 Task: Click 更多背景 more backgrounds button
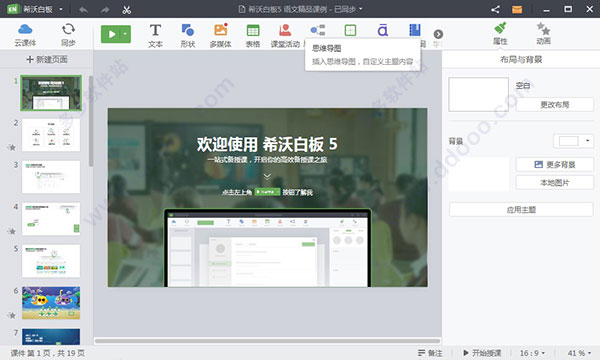point(554,165)
